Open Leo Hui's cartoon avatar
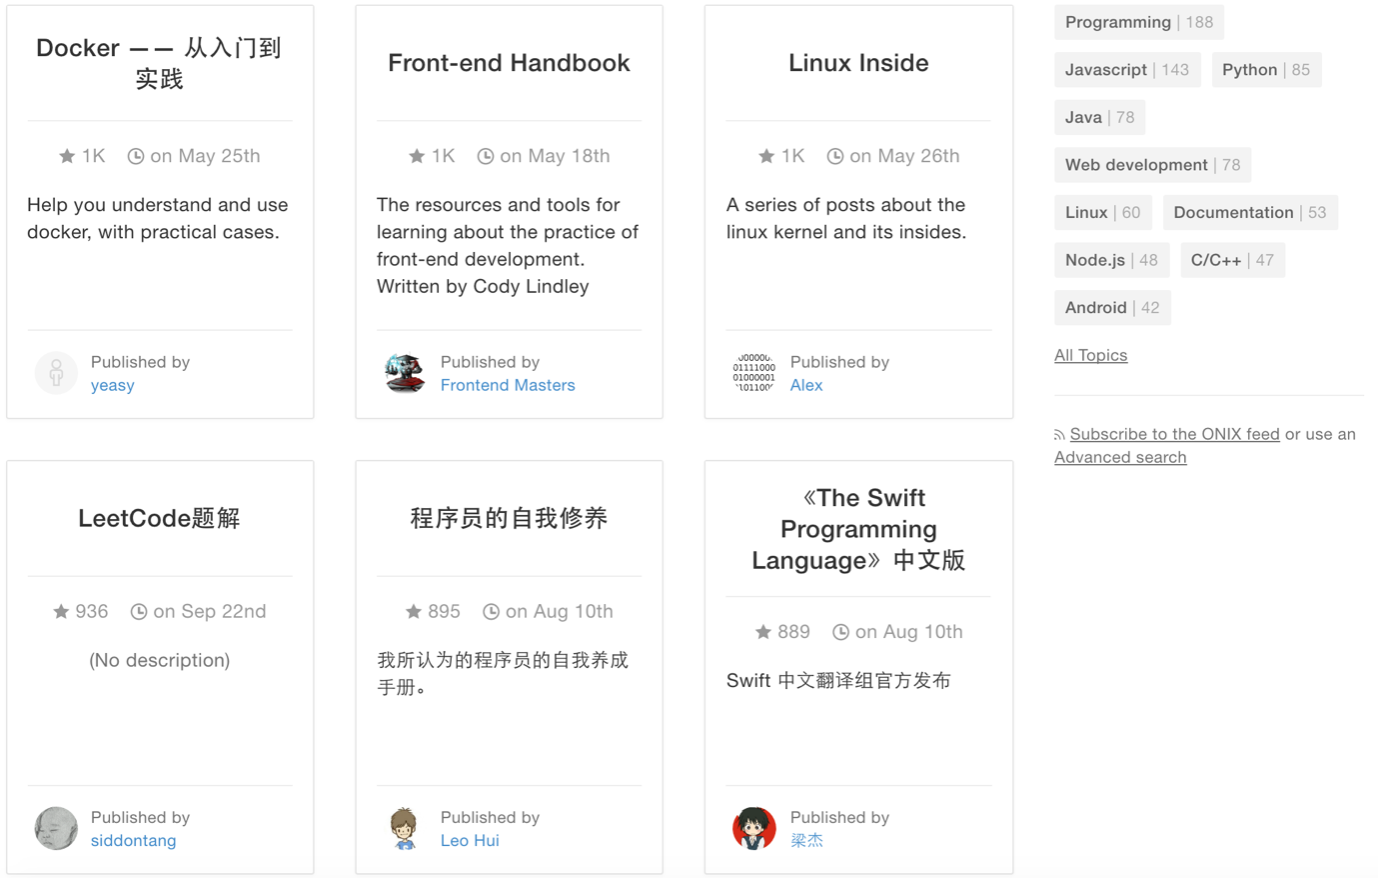 [405, 828]
